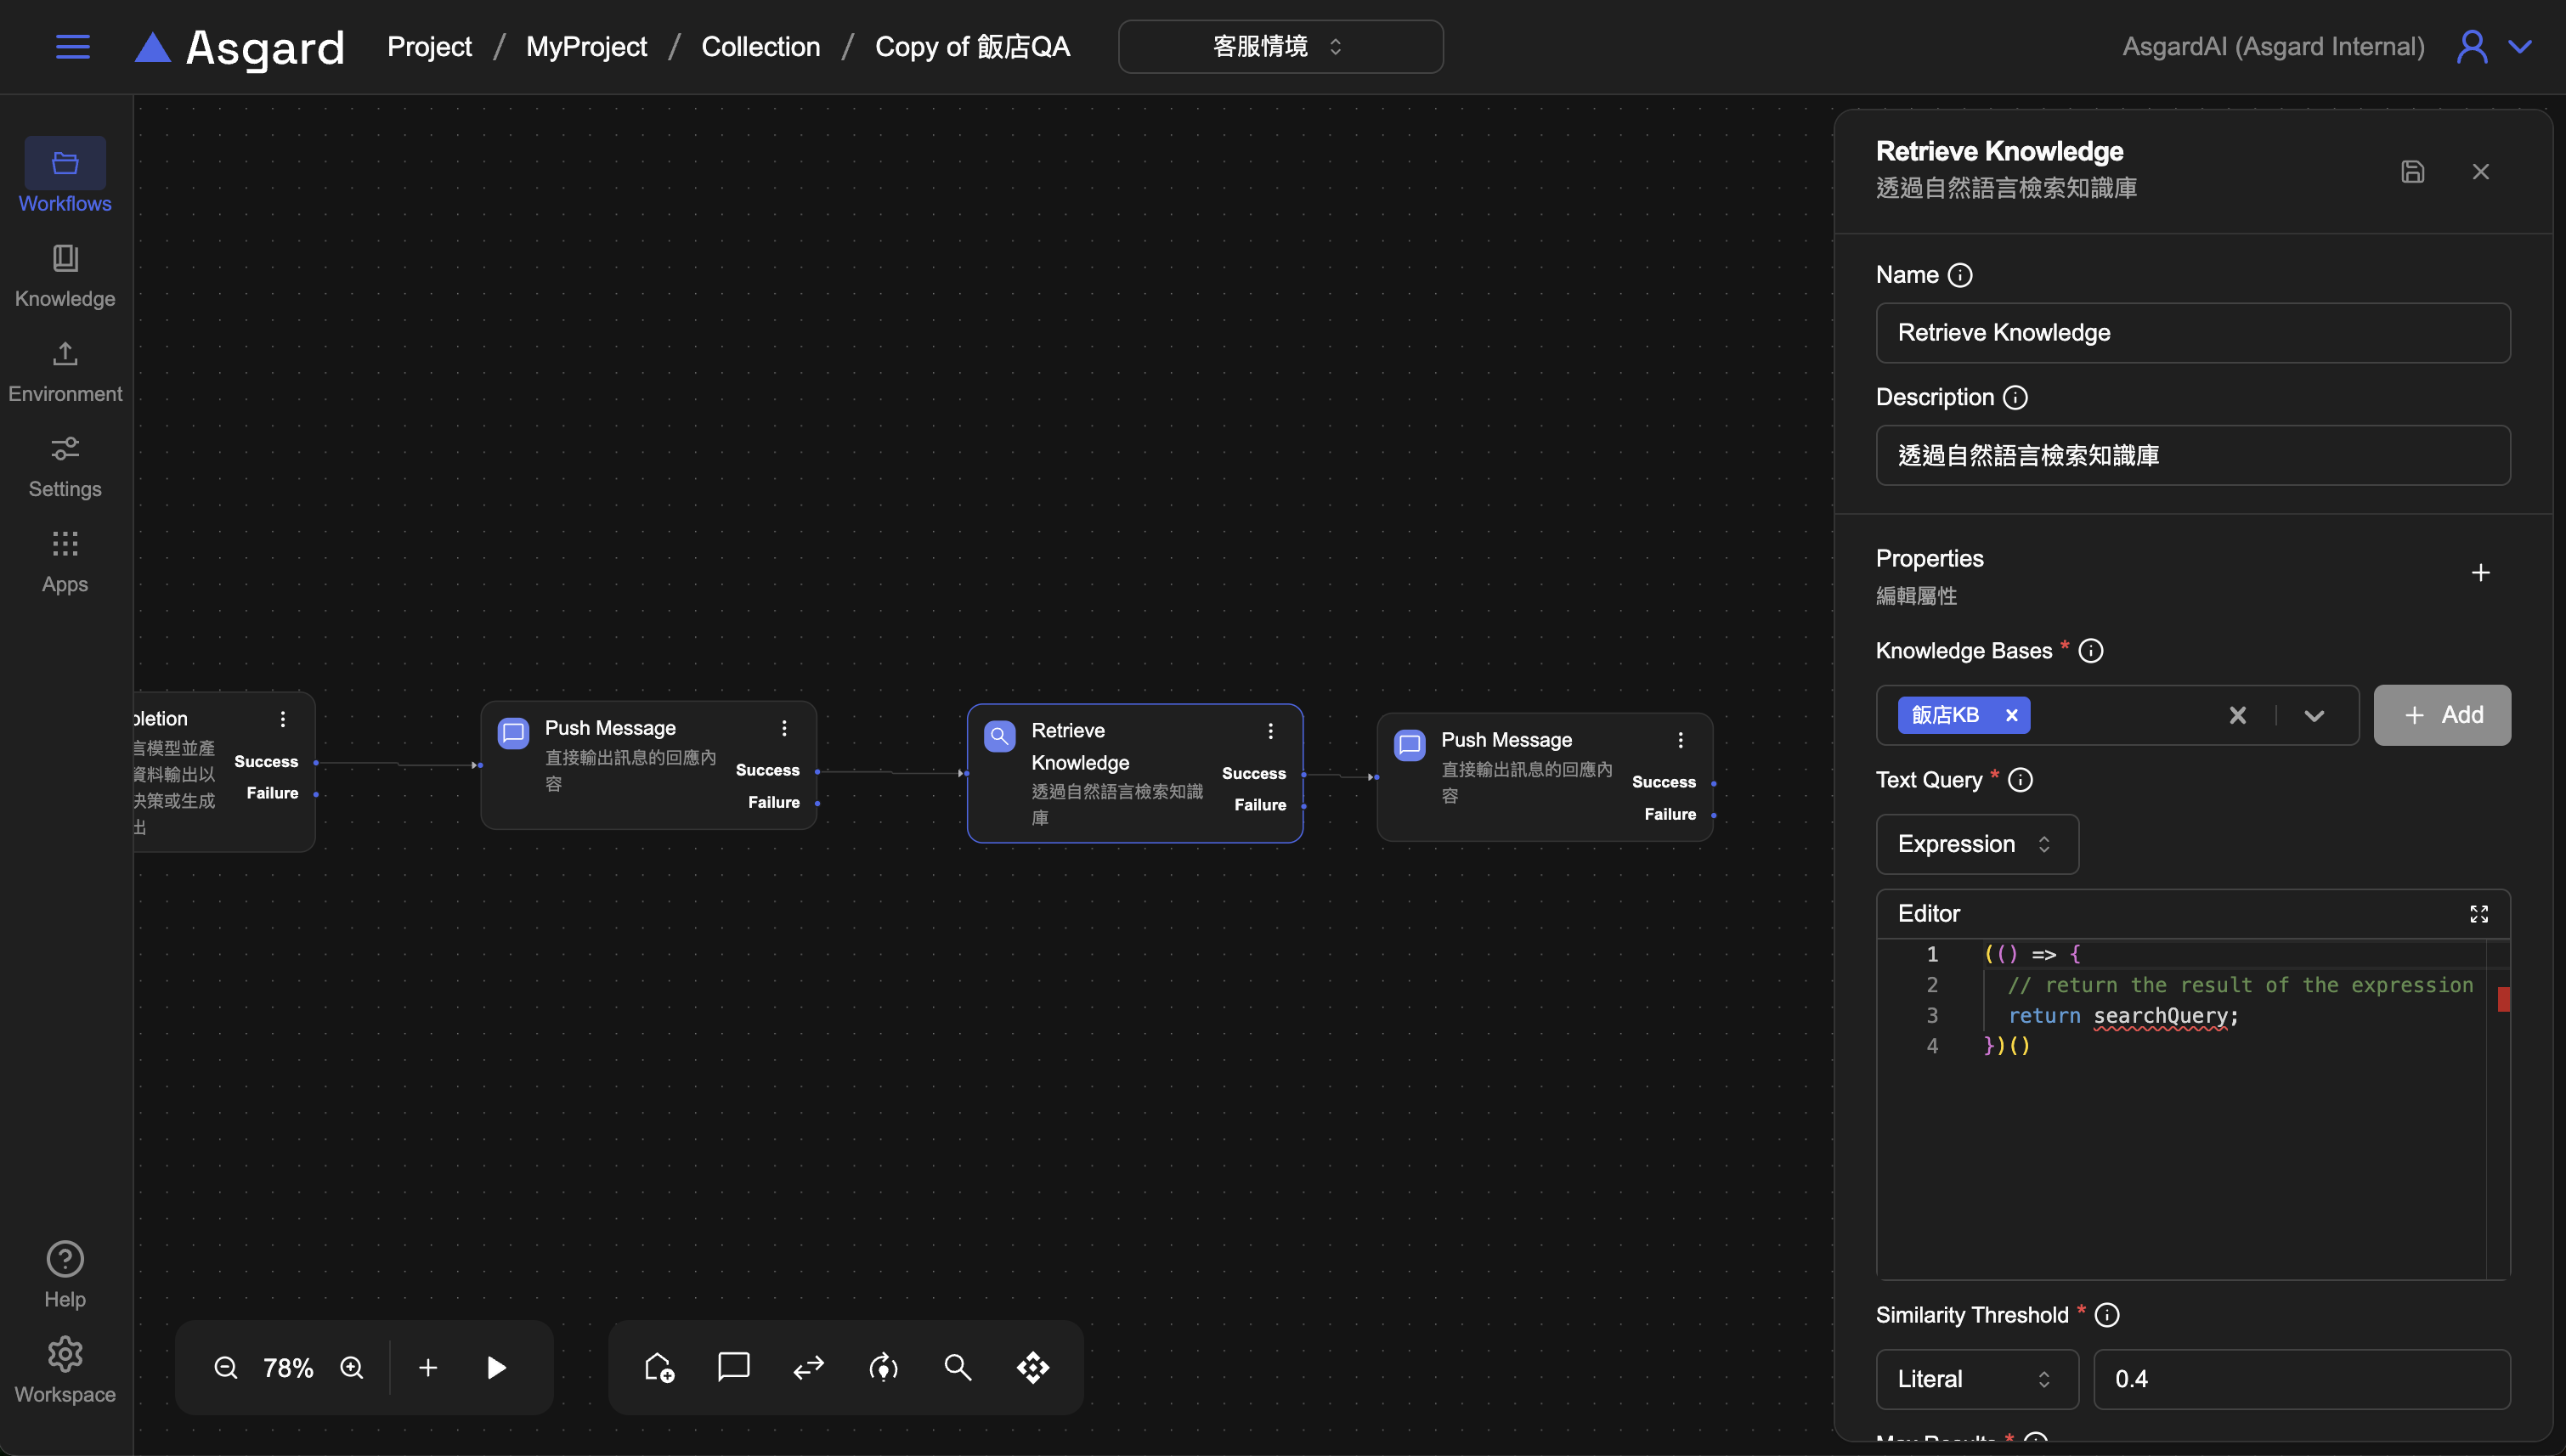
Task: Zoom in the canvas with plus magnifier
Action: pos(352,1367)
